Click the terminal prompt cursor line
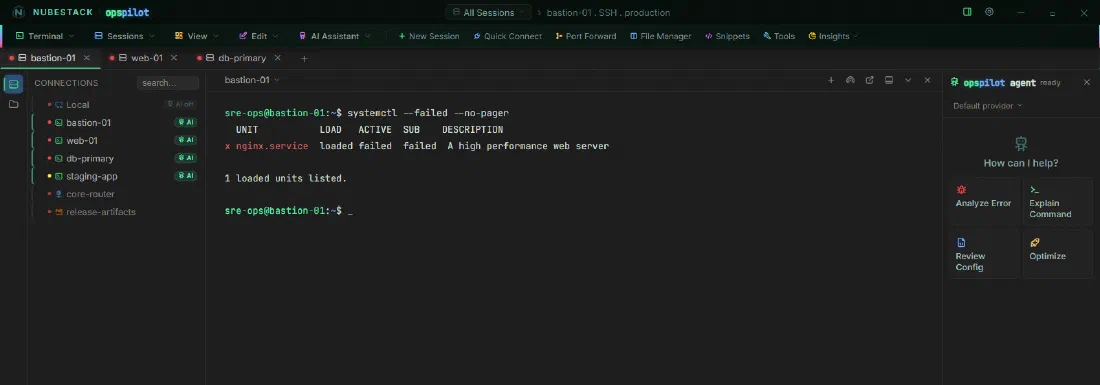 pyautogui.click(x=289, y=210)
